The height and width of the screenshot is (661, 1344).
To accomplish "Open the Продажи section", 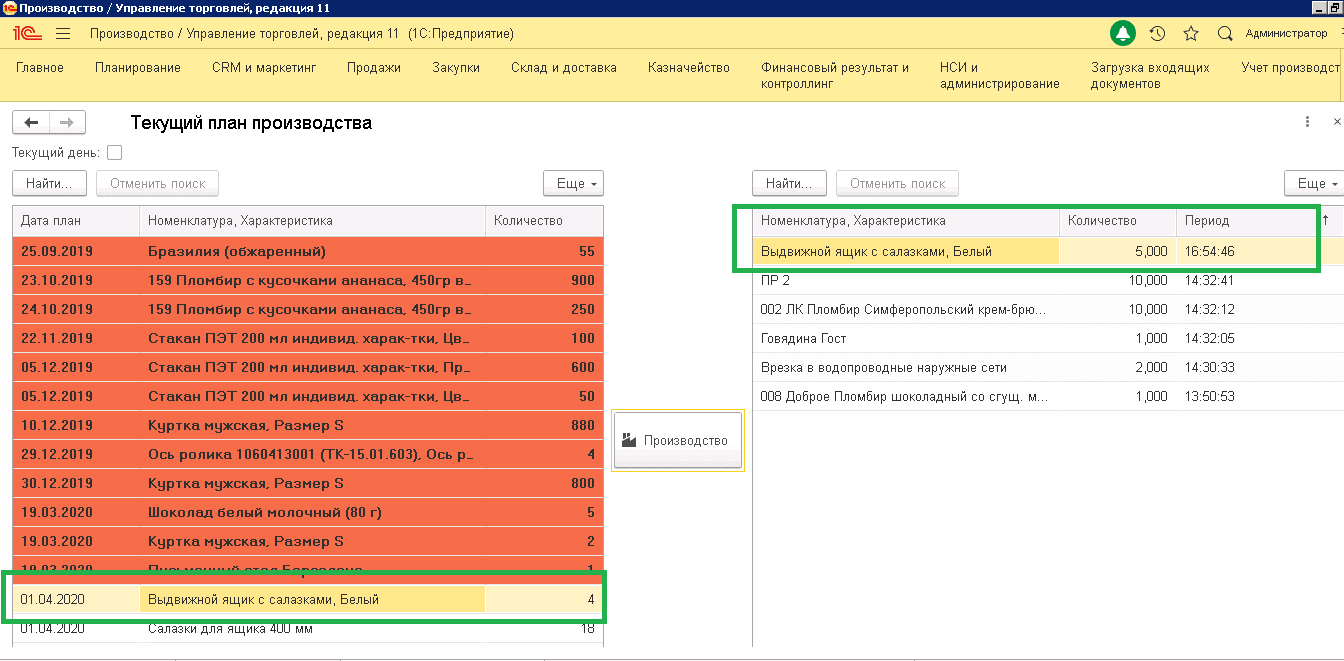I will click(373, 68).
